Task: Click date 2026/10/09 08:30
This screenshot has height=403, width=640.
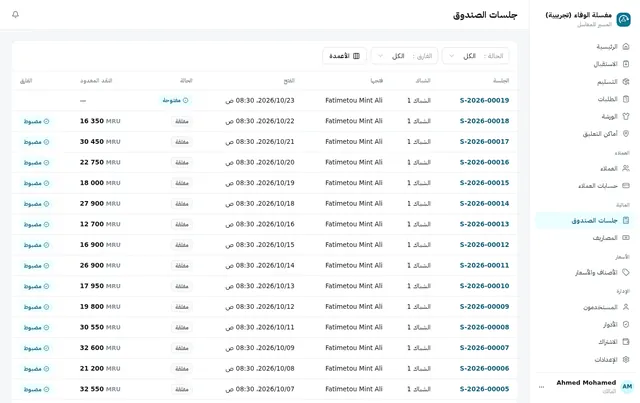Action: coord(260,348)
